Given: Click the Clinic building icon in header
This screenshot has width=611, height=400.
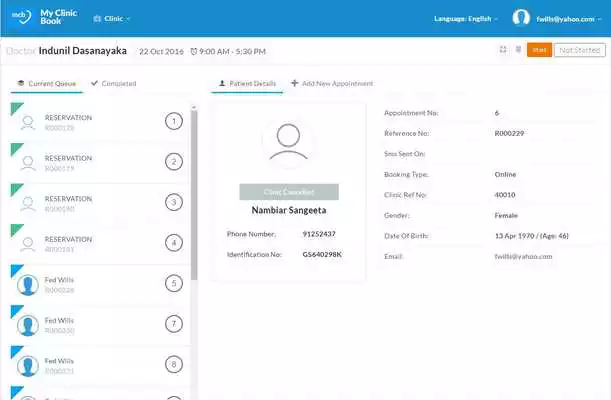Looking at the screenshot, I should 97,18.
